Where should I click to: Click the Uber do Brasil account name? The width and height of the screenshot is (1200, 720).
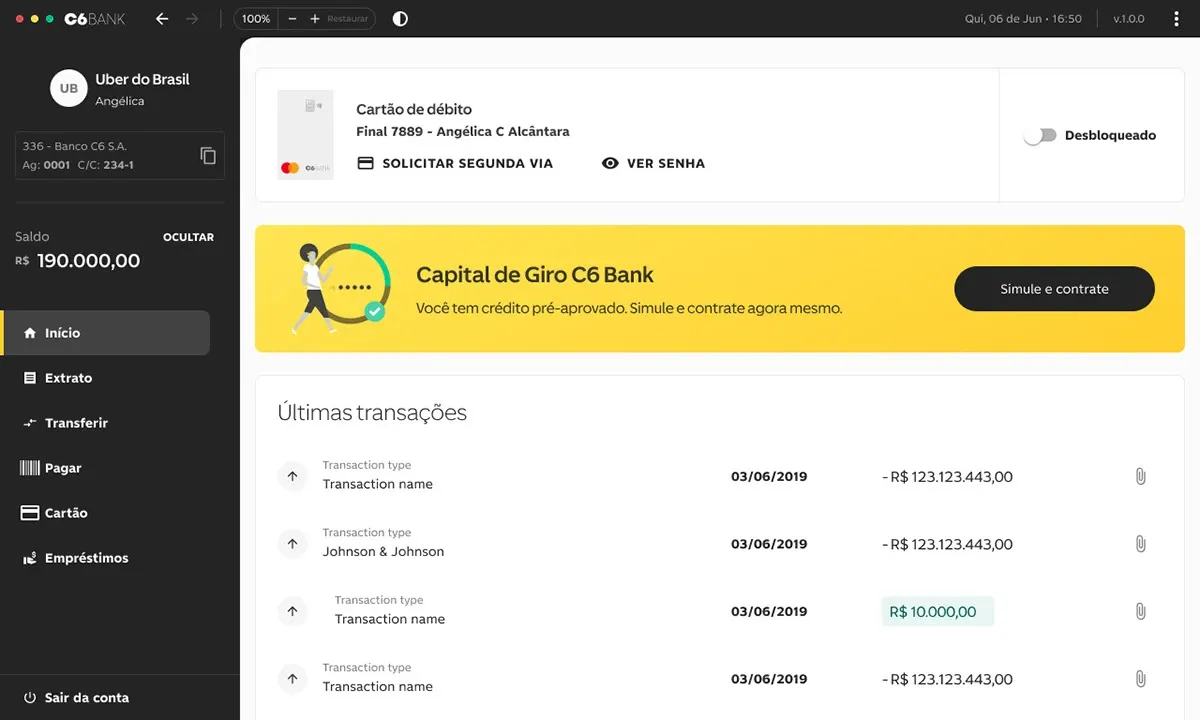click(x=142, y=80)
